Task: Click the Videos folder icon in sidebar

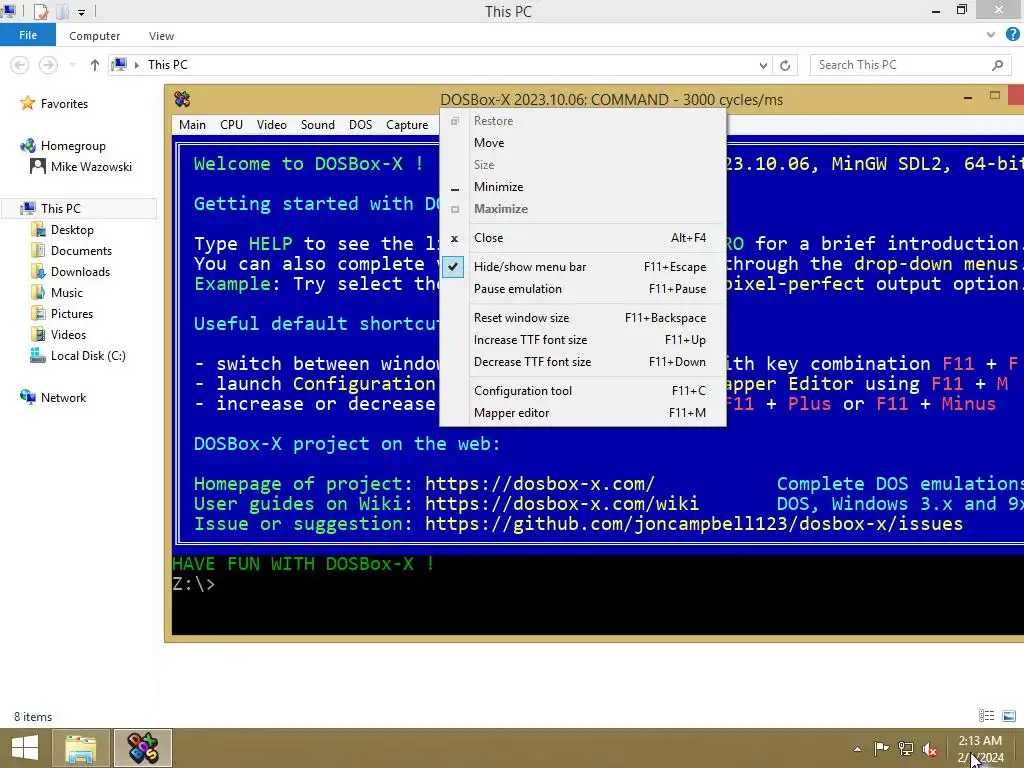Action: pyautogui.click(x=38, y=334)
